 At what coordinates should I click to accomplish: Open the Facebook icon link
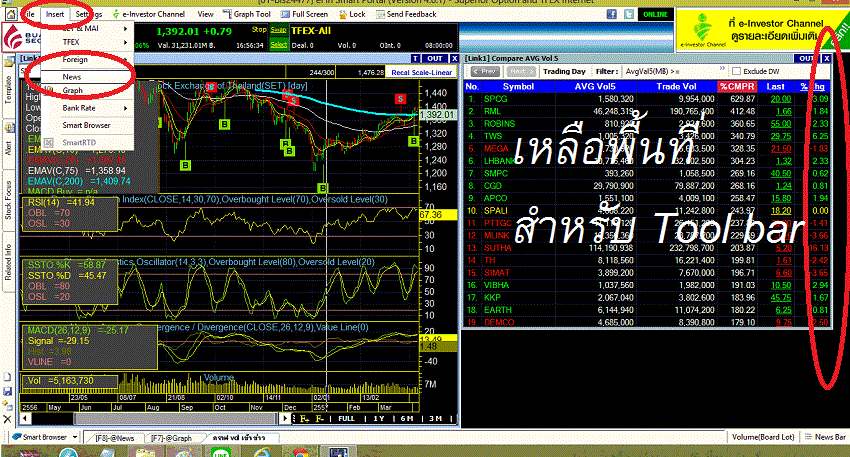611,14
